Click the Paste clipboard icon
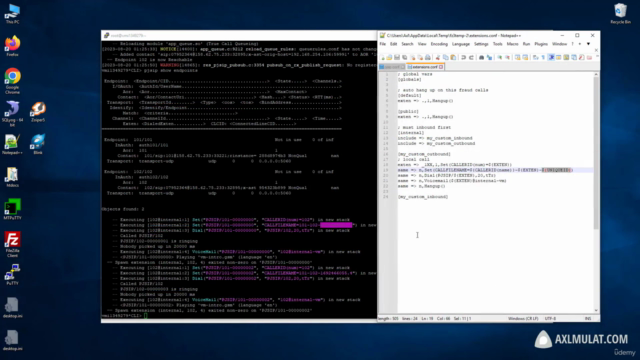This screenshot has width=640, height=360. pos(453,58)
